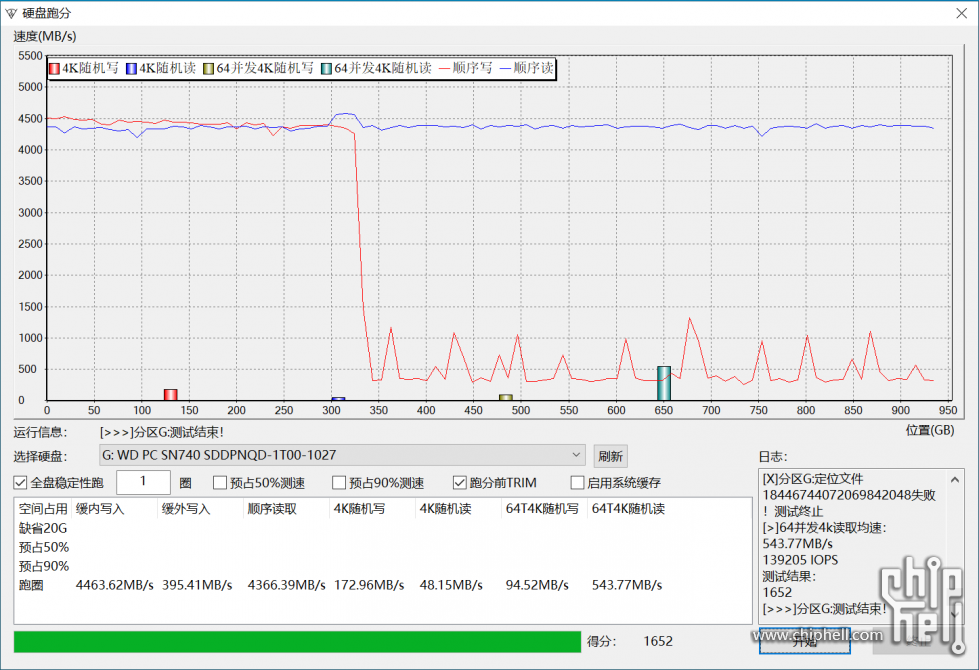Image resolution: width=979 pixels, height=670 pixels.
Task: Click the 139205 IOPS log line
Action: (800, 560)
